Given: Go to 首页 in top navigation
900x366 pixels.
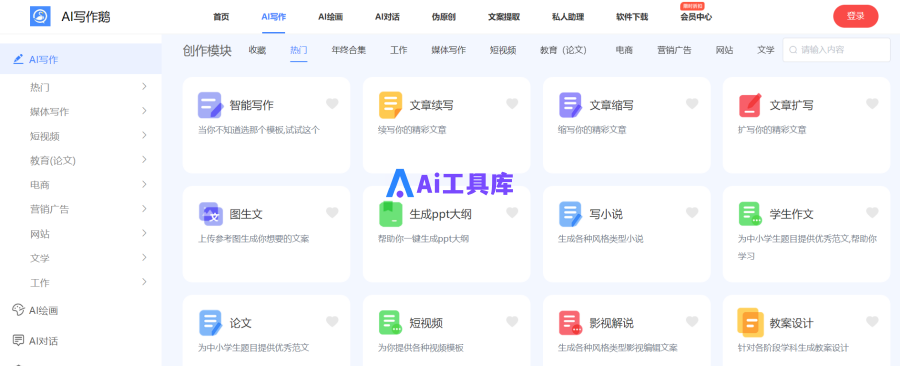Looking at the screenshot, I should pos(221,17).
